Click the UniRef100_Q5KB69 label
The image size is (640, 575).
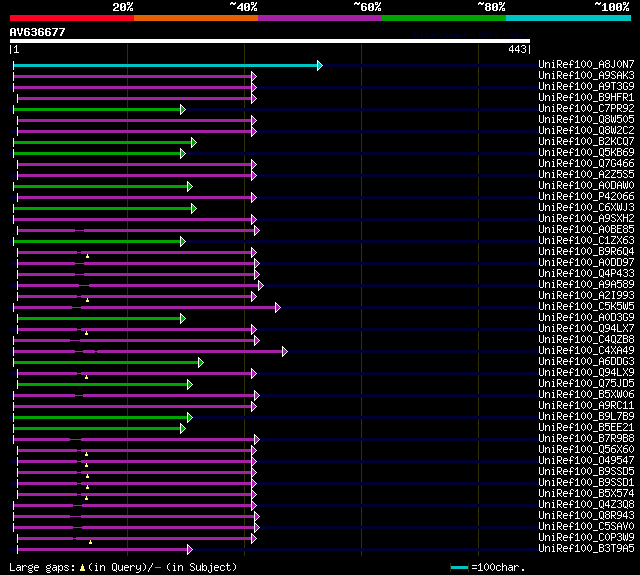coord(586,153)
